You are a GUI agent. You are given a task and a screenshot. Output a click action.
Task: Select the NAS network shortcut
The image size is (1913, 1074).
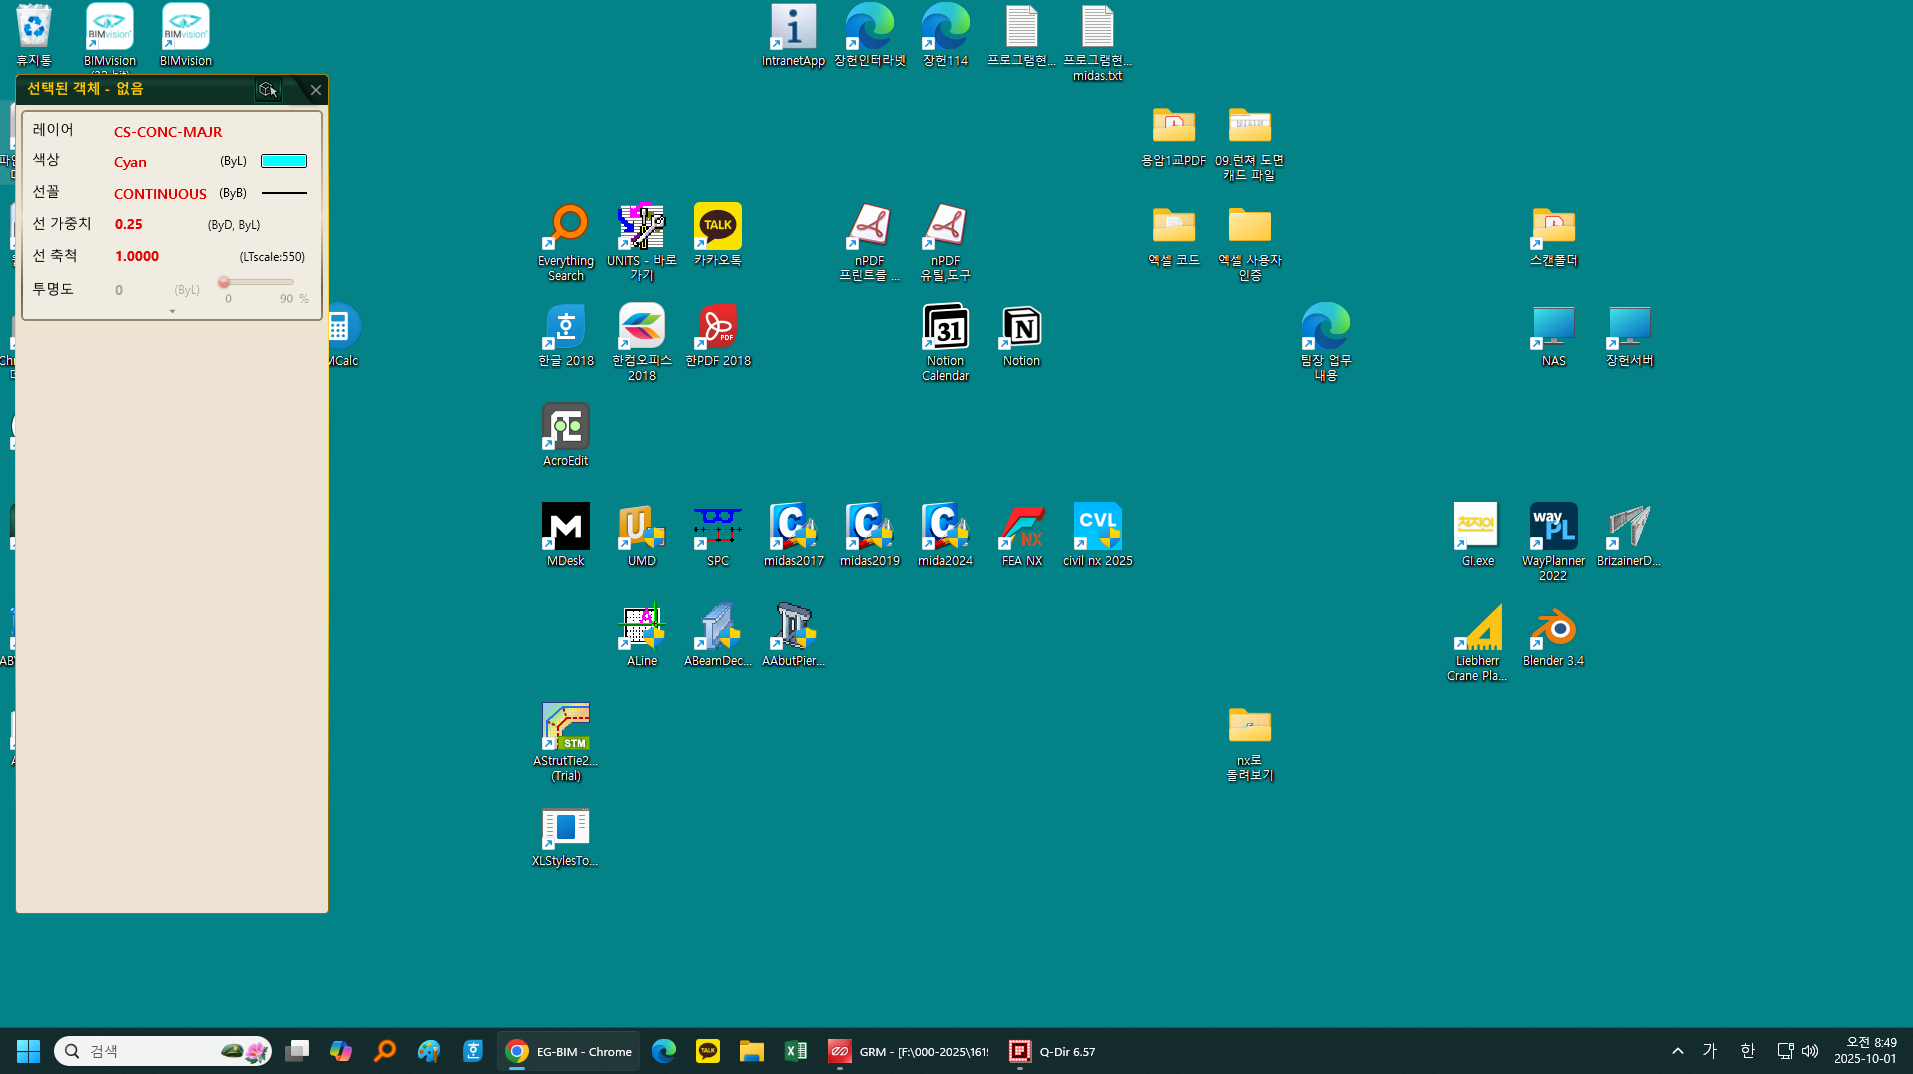point(1553,336)
